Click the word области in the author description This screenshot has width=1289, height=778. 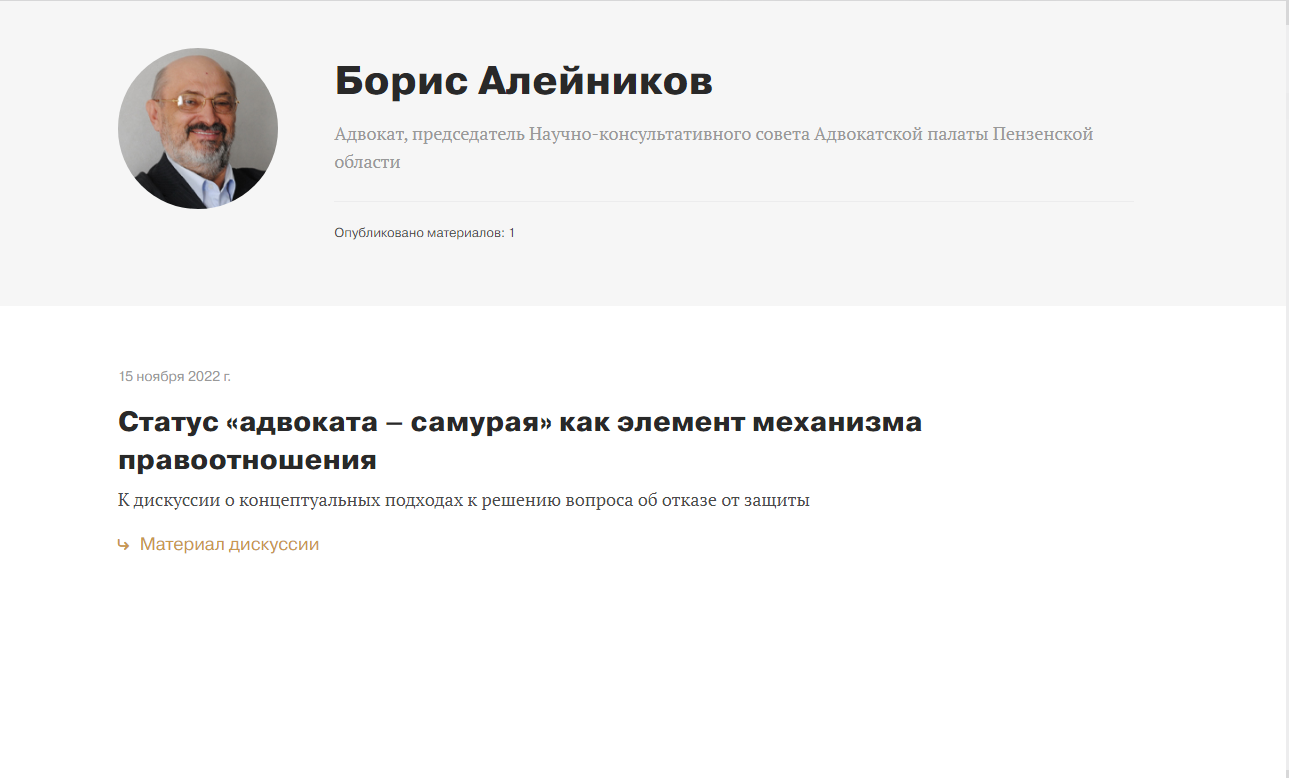click(367, 162)
